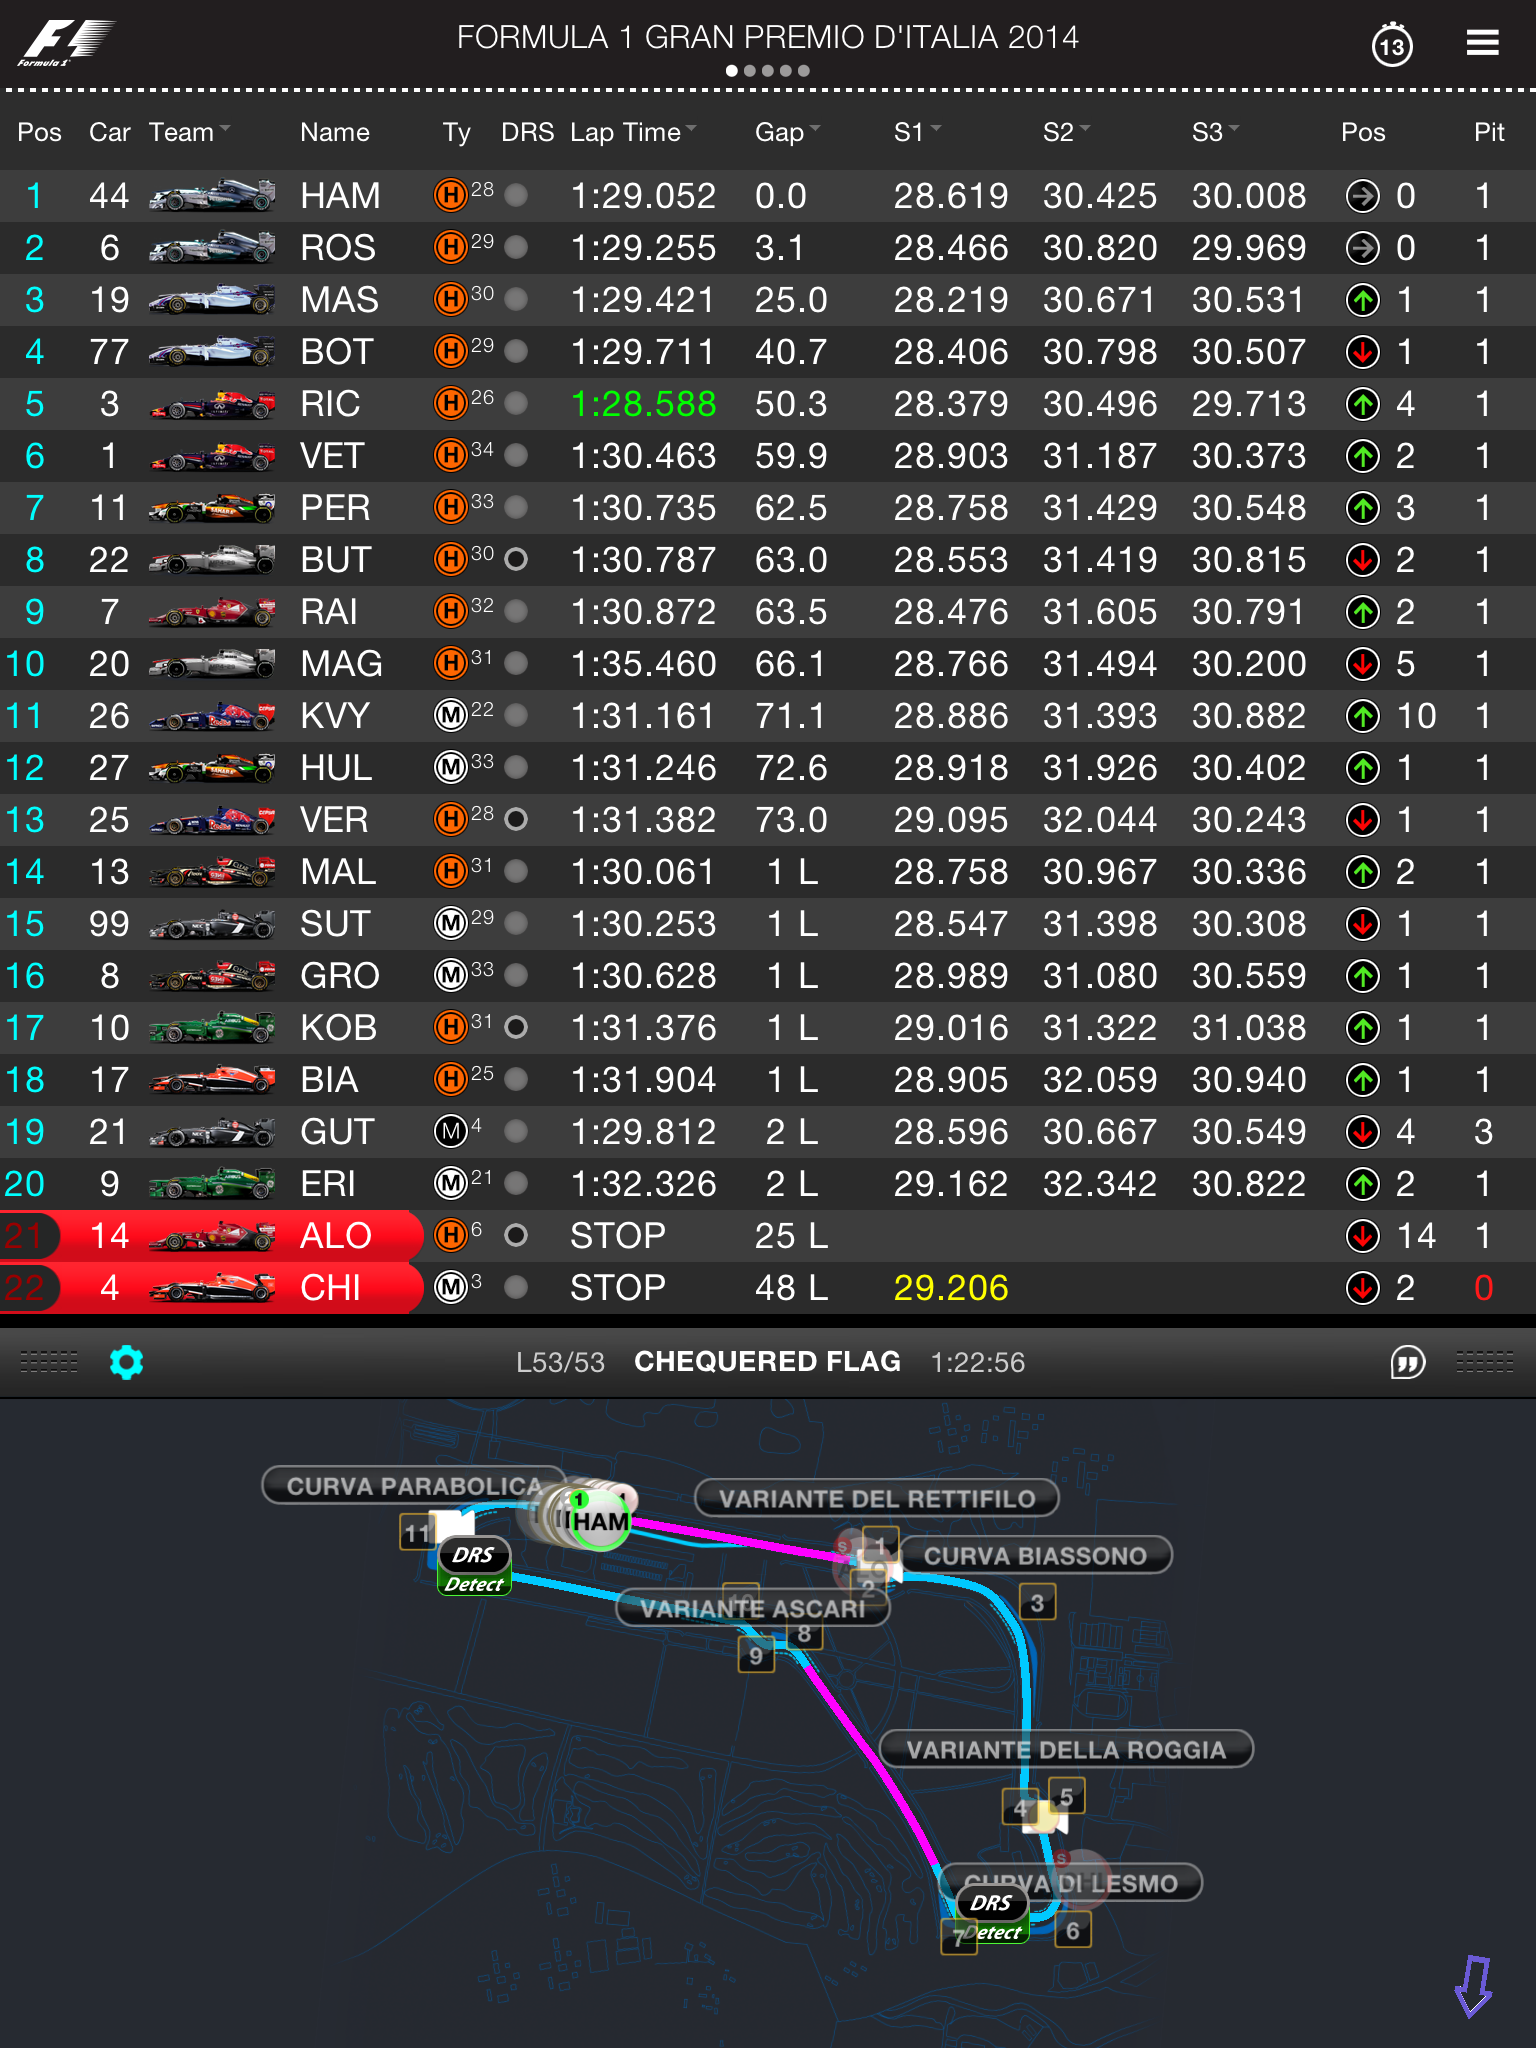Tap the Force India car icon for PER
The height and width of the screenshot is (2048, 1536).
(x=212, y=507)
